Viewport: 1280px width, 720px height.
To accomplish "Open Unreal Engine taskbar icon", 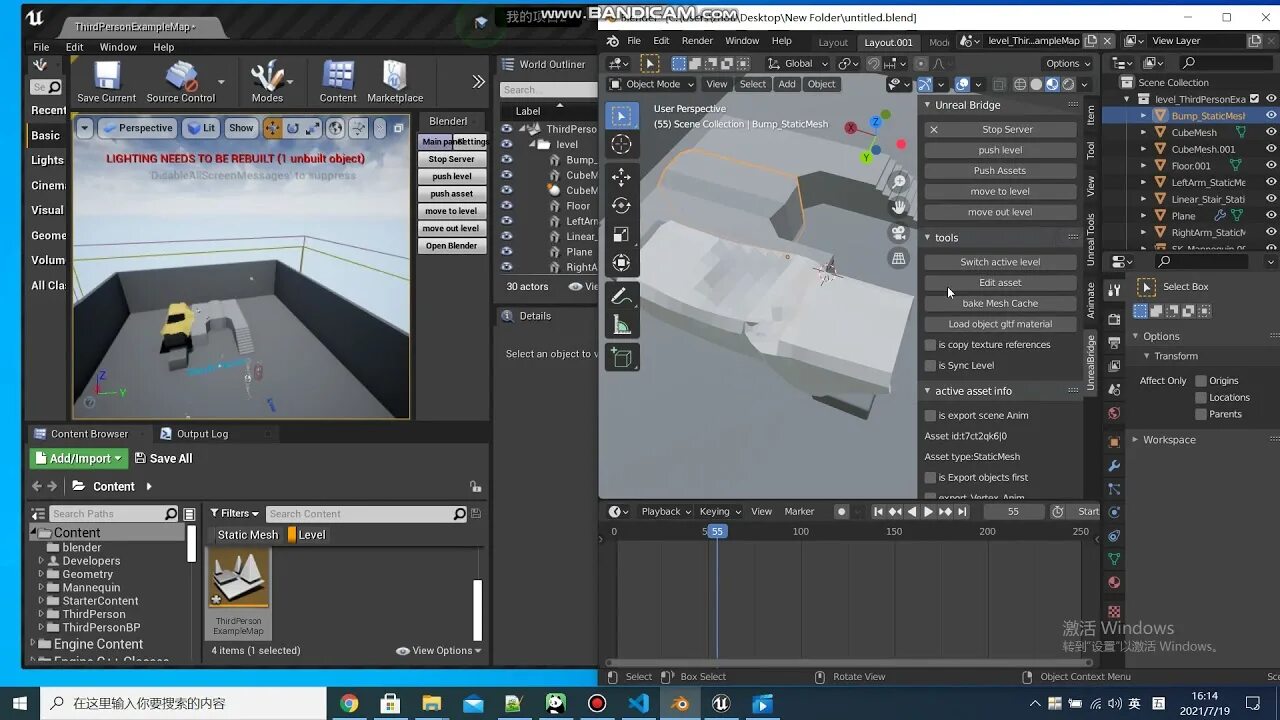I will (720, 703).
